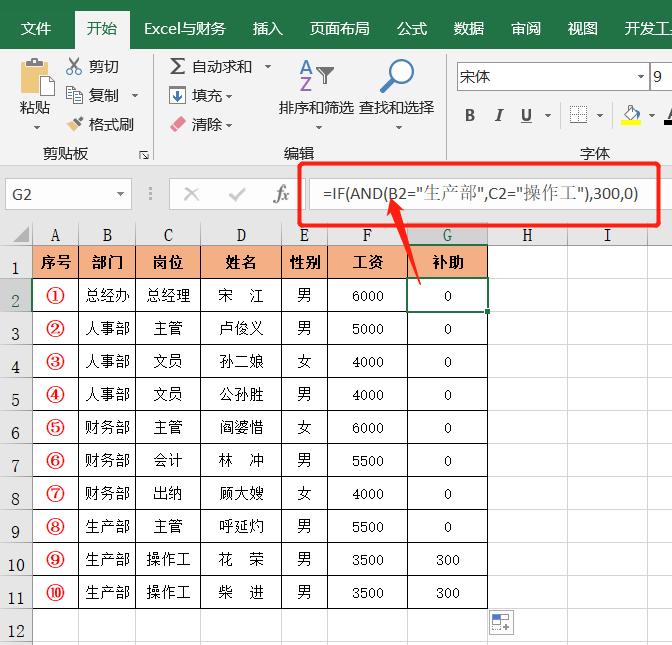Switch to the 公式 ribbon tab
672x645 pixels.
click(x=412, y=29)
